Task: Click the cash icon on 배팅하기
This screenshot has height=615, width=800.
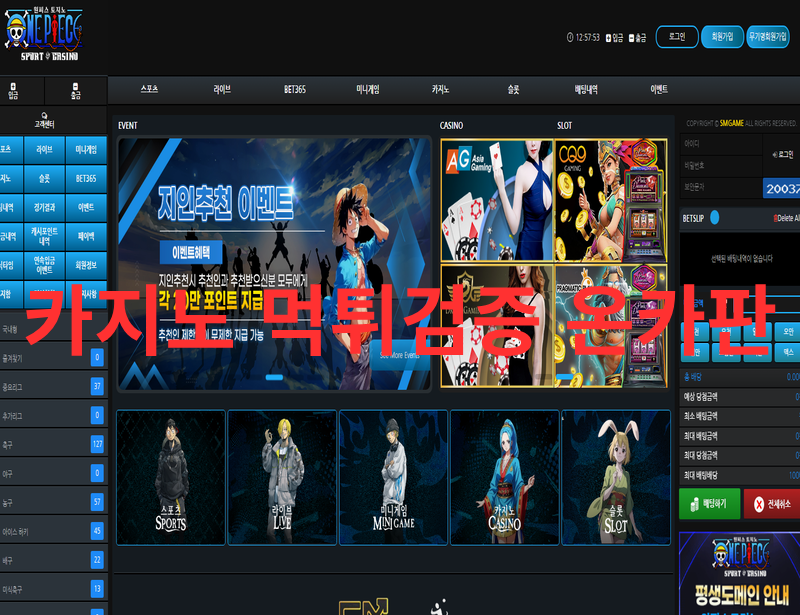Action: (694, 504)
